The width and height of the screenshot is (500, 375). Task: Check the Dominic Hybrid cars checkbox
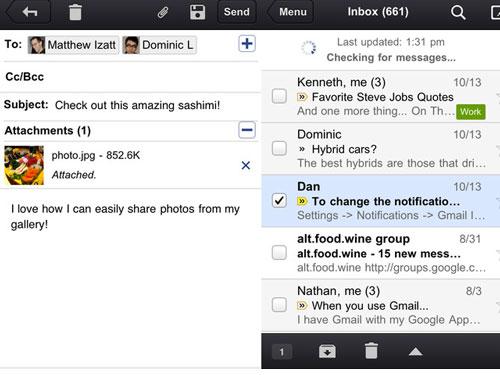point(279,148)
